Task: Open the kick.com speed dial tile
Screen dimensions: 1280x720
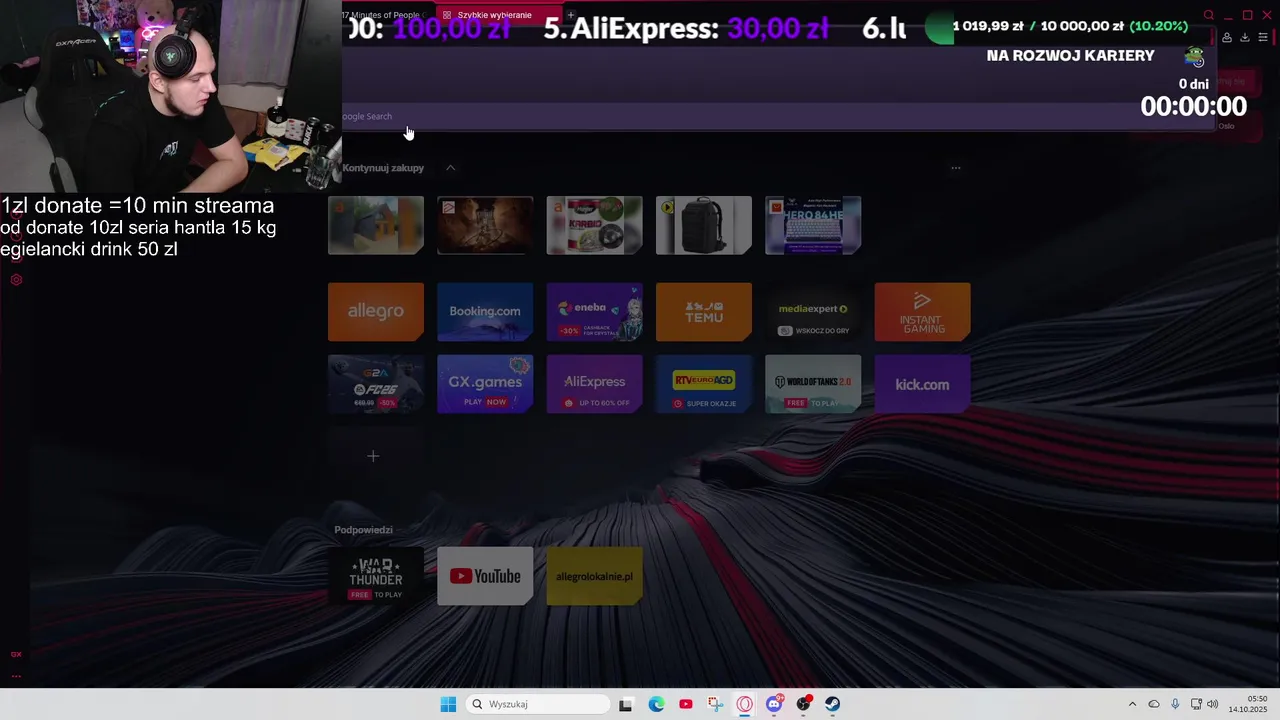Action: (922, 384)
